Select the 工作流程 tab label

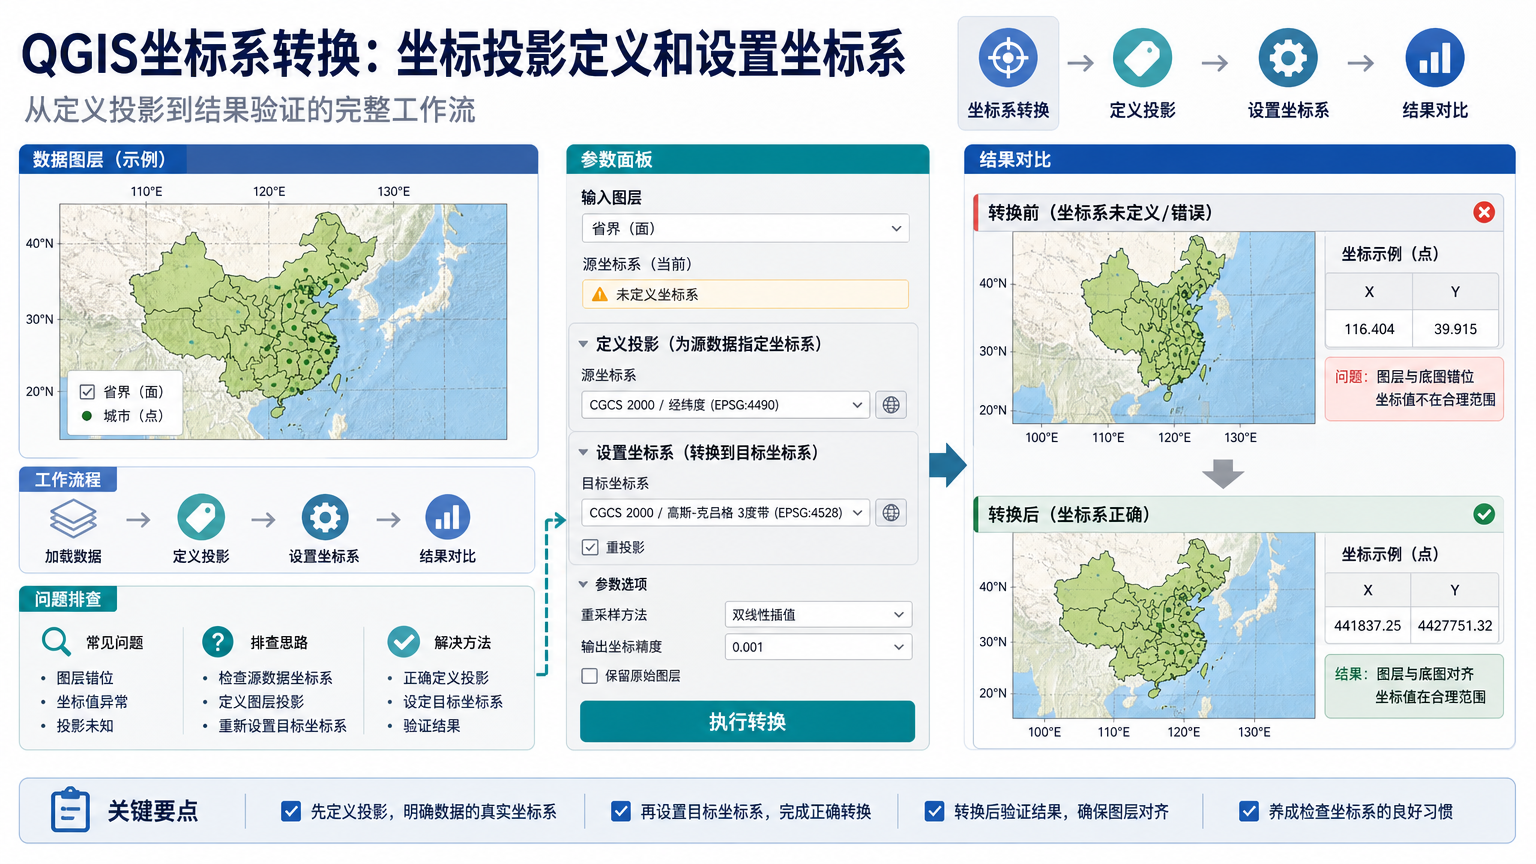tap(68, 480)
